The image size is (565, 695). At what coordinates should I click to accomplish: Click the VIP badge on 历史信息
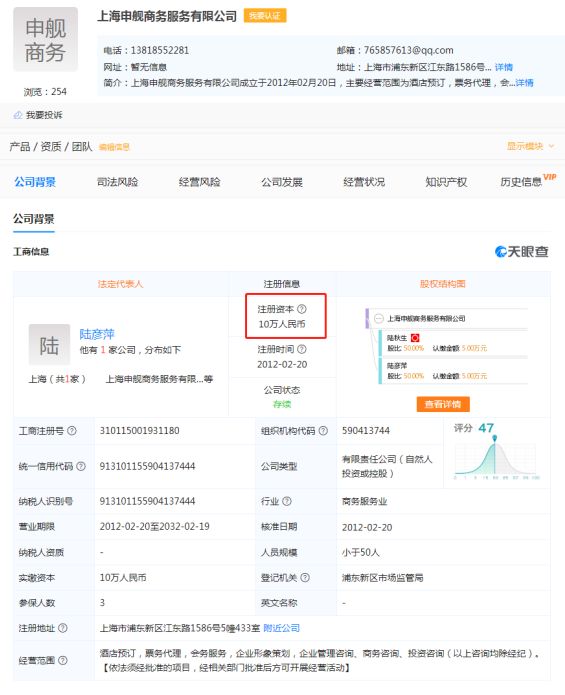click(x=549, y=177)
